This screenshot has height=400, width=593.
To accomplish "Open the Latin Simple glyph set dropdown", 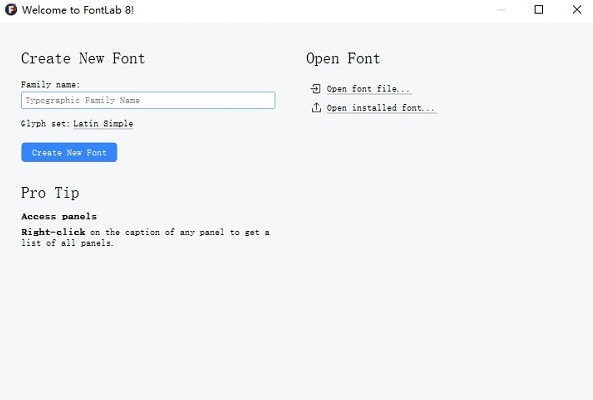I will pos(103,124).
